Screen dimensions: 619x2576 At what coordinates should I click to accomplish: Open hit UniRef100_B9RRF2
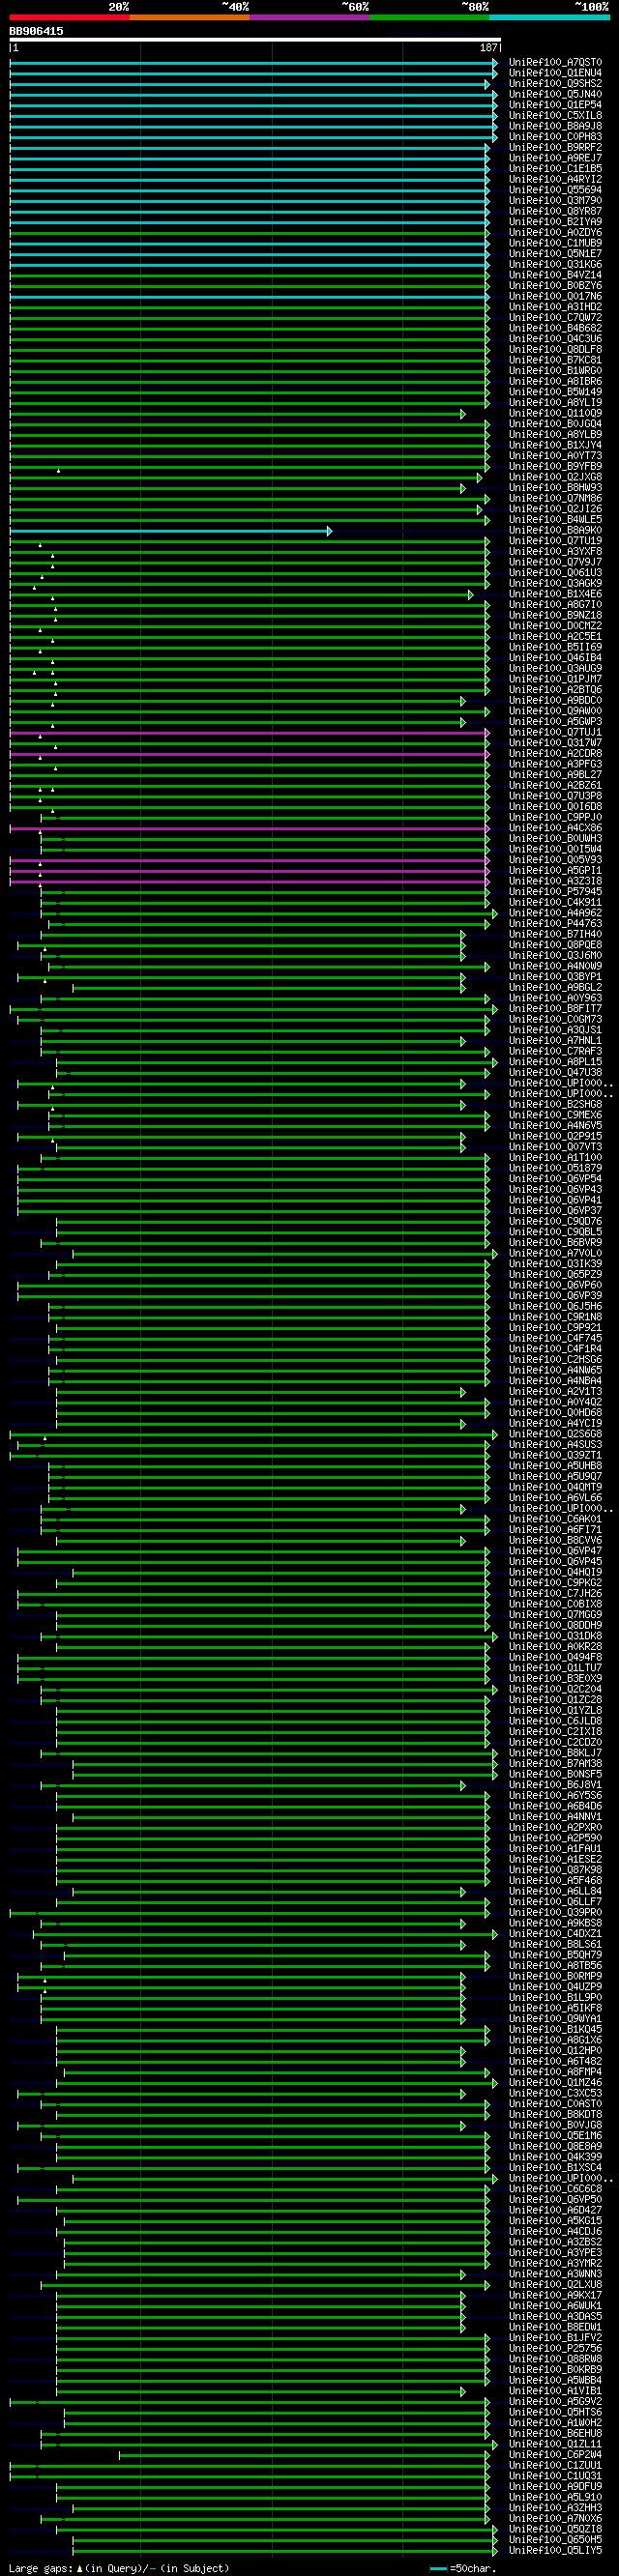pyautogui.click(x=555, y=148)
